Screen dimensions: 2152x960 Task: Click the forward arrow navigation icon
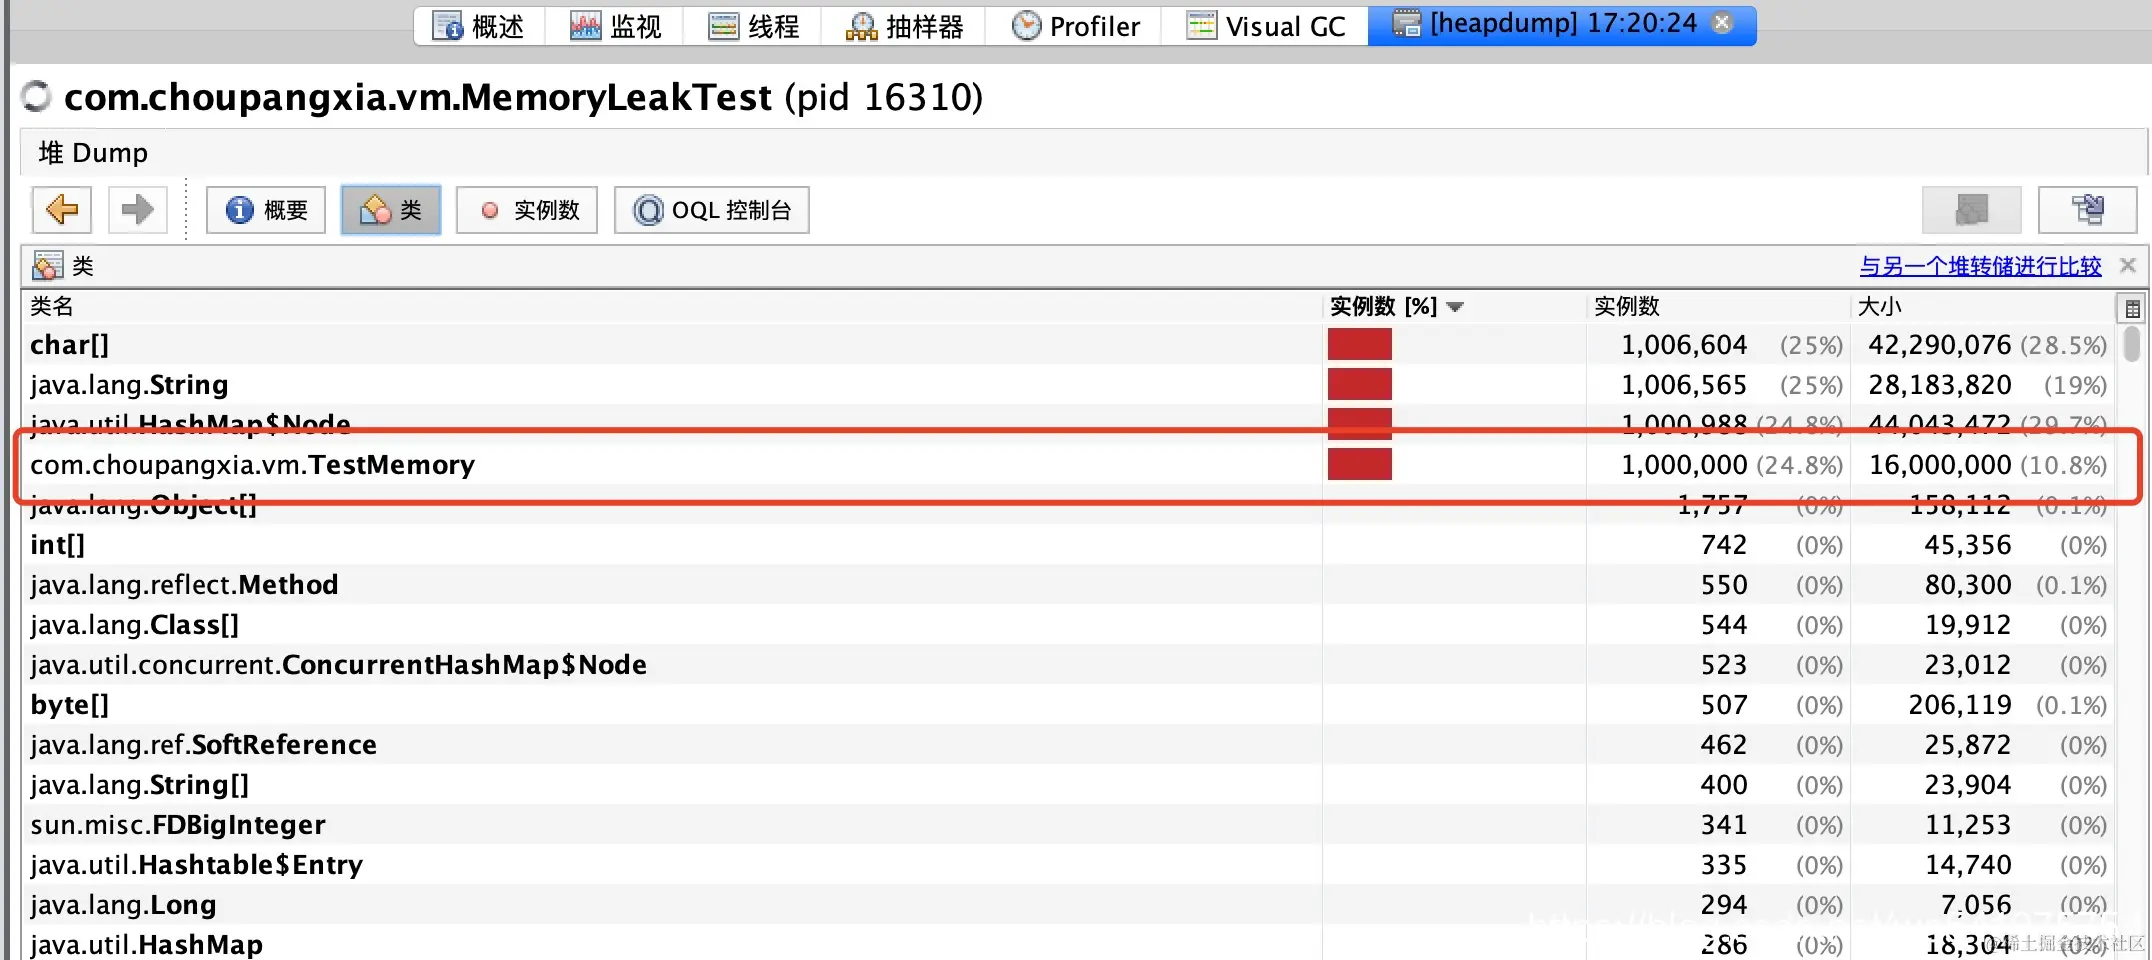point(137,210)
